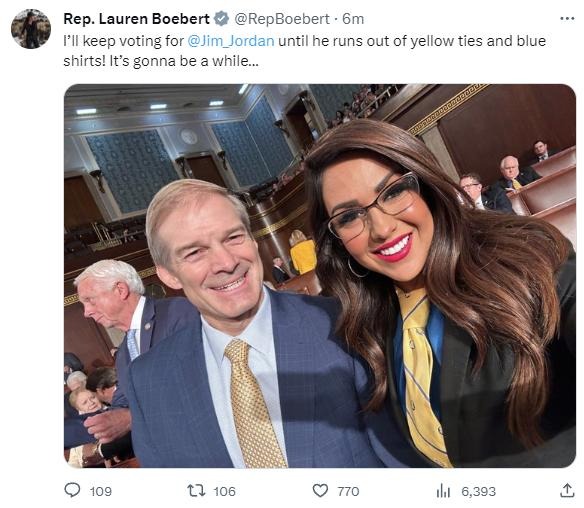Screen dimensions: 584x508
Task: Click the retweet arrows icon
Action: [196, 490]
